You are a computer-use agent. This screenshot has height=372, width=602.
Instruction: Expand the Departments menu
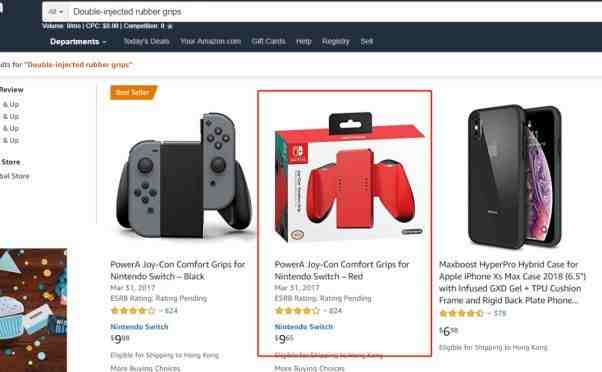78,42
